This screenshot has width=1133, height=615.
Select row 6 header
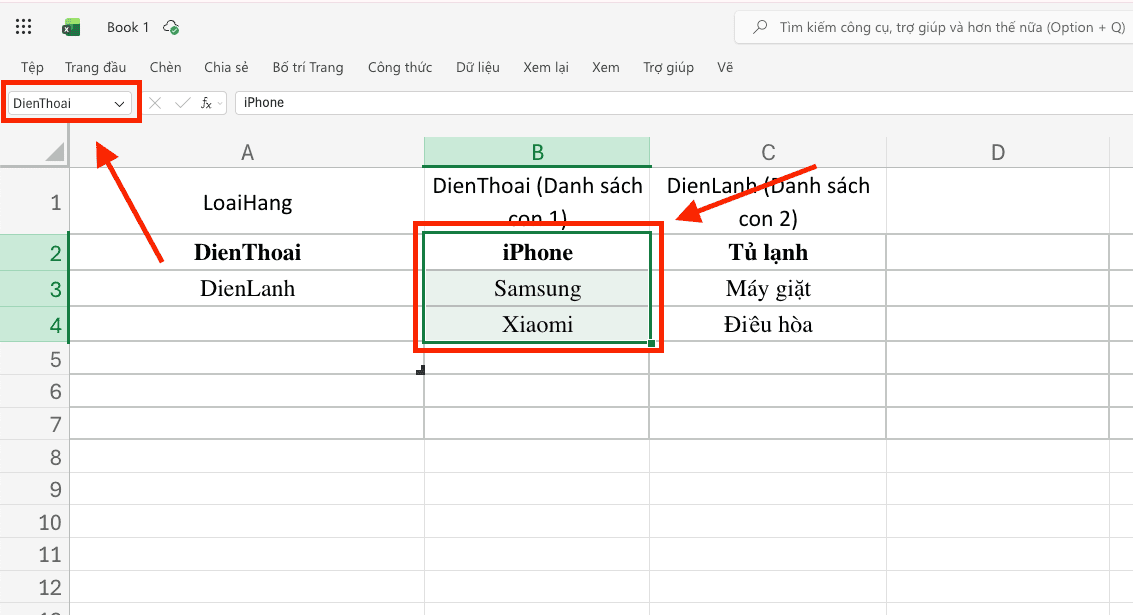(x=34, y=391)
